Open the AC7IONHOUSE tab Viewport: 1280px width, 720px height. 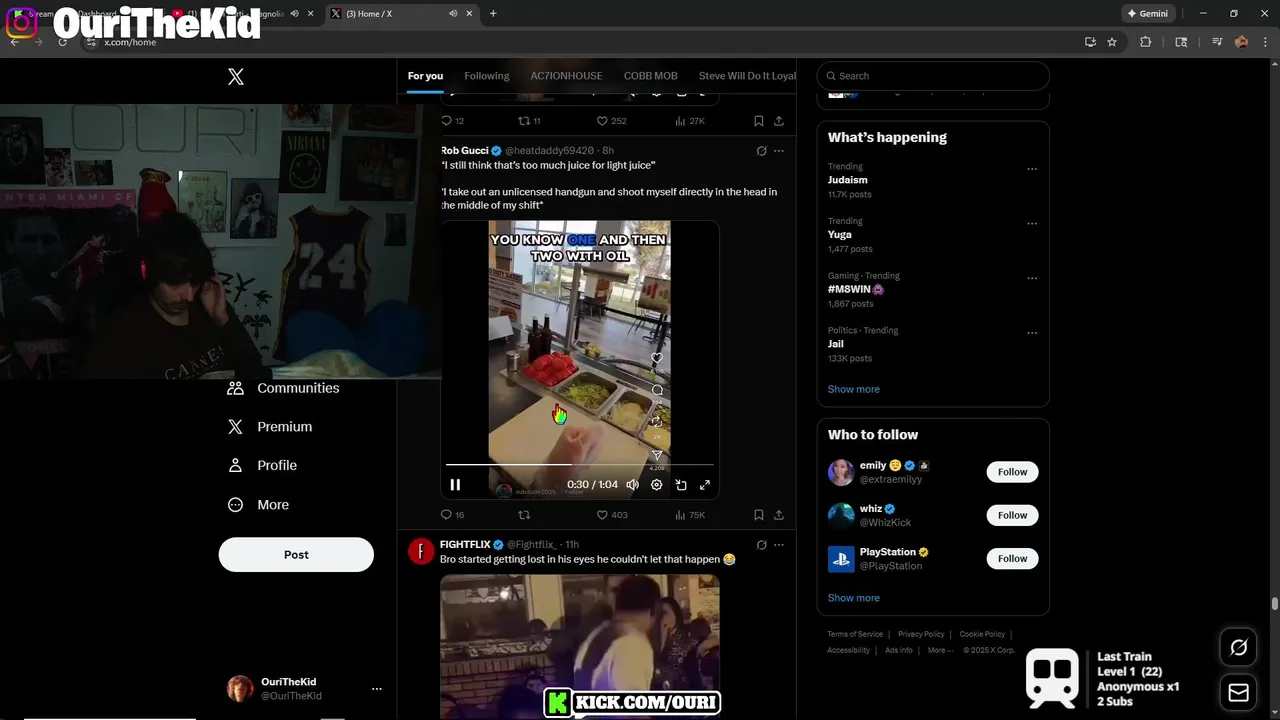point(566,76)
